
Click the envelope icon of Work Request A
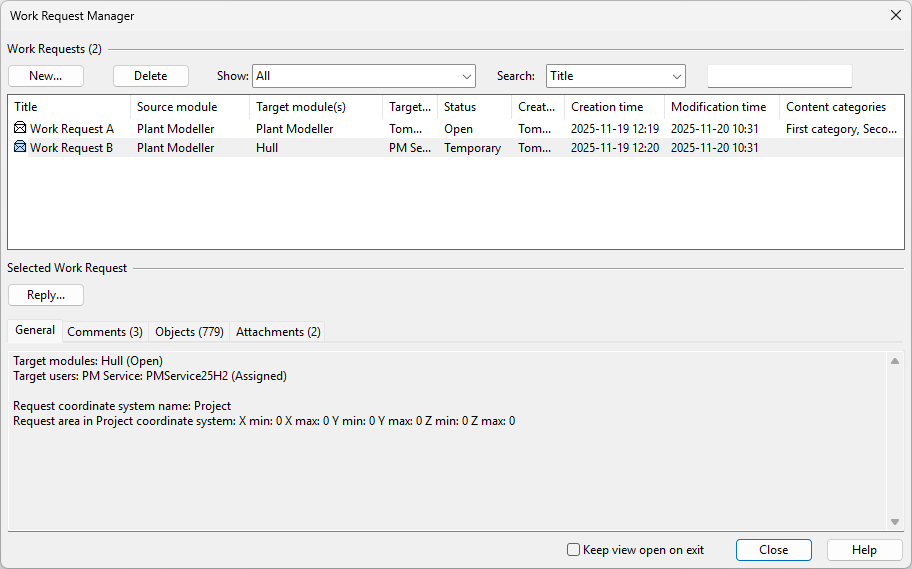[x=20, y=129]
